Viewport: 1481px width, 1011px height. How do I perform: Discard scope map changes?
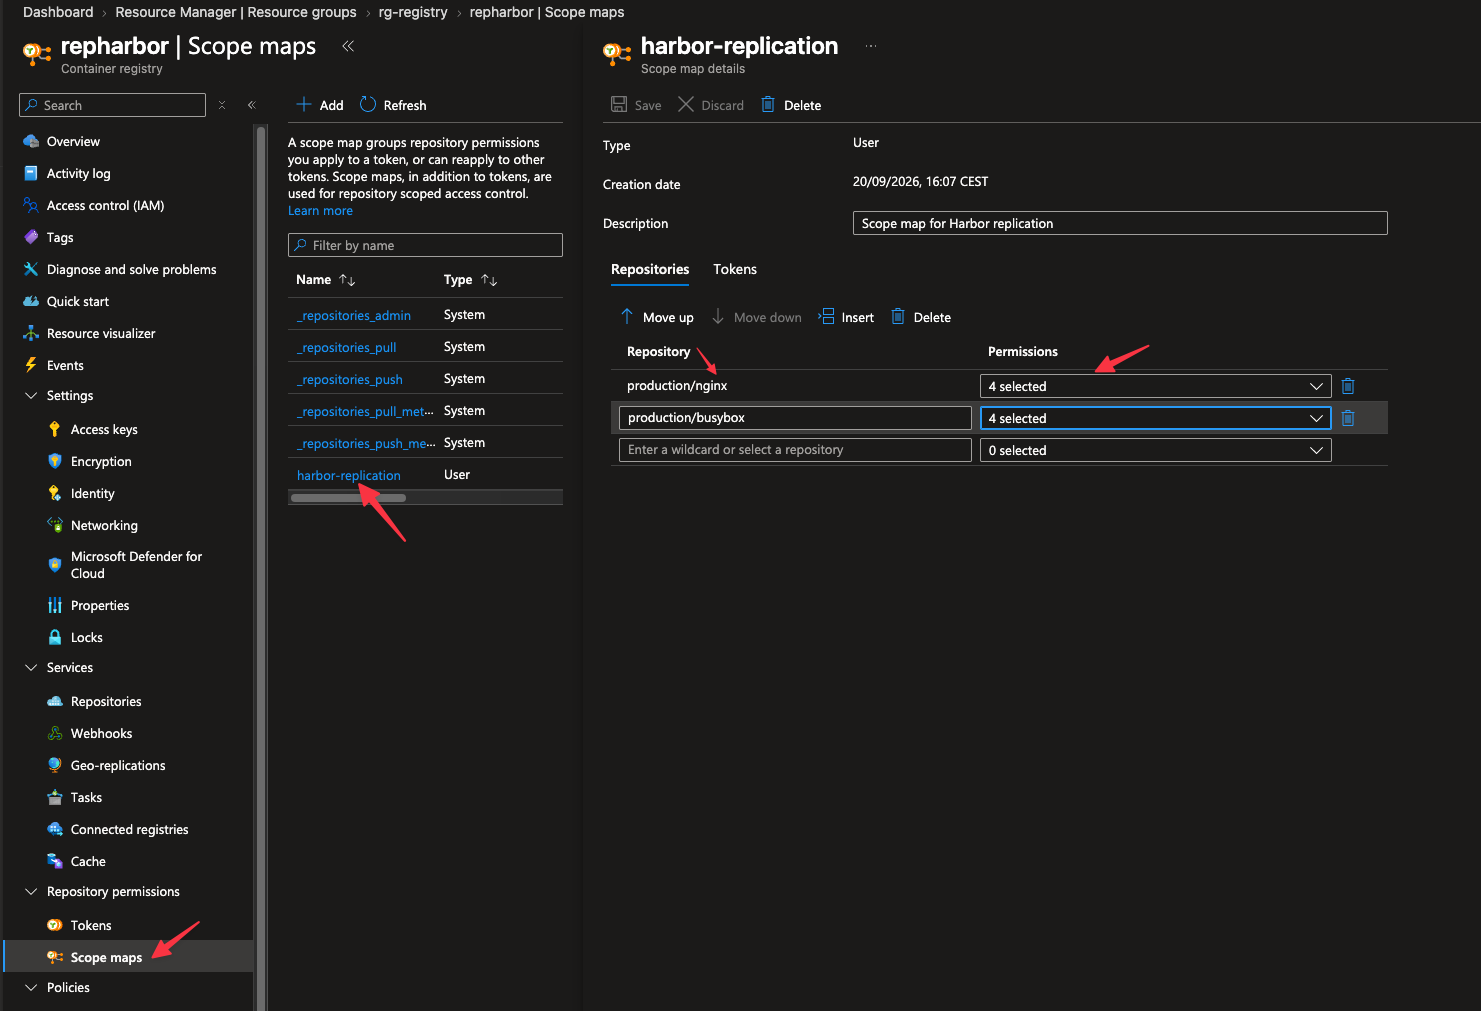[x=711, y=105]
